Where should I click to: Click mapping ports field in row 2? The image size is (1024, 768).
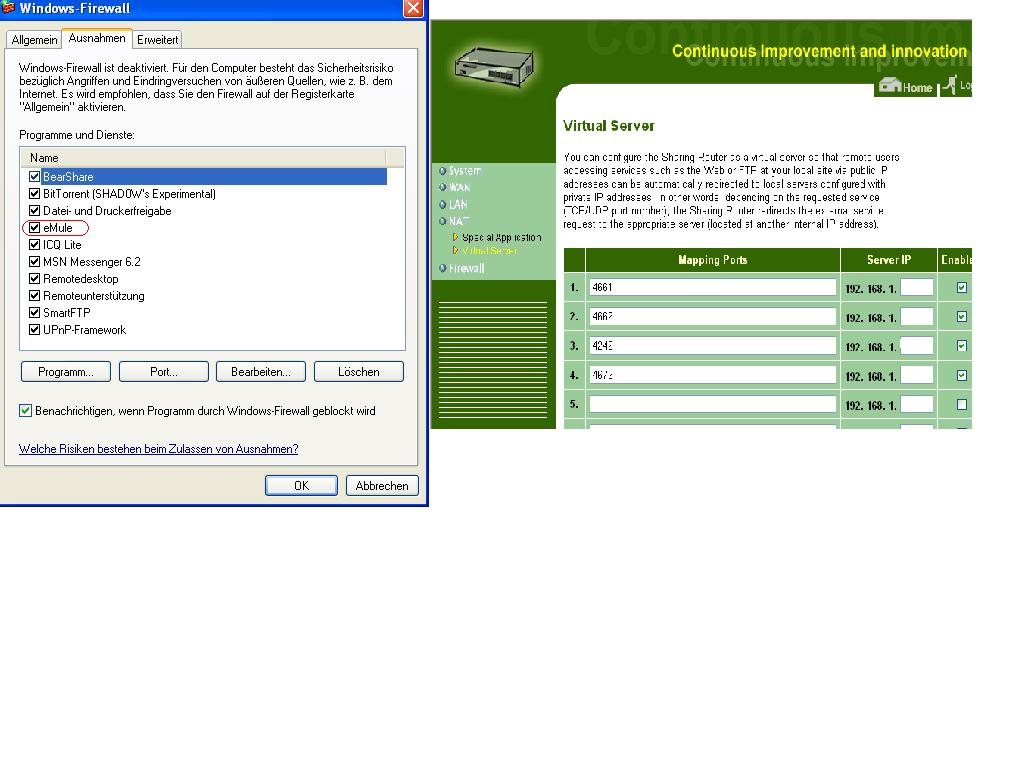click(712, 316)
